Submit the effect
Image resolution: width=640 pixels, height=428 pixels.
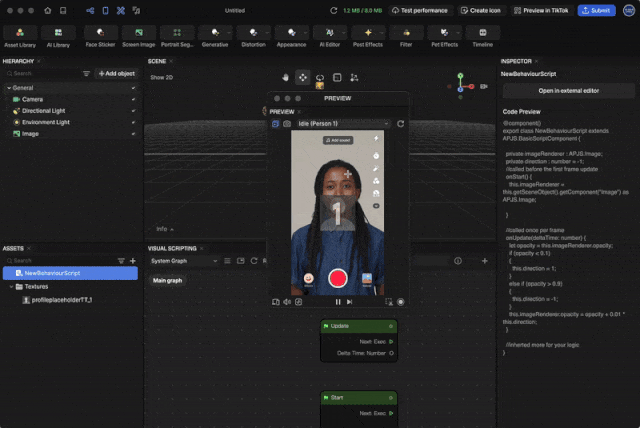[596, 11]
